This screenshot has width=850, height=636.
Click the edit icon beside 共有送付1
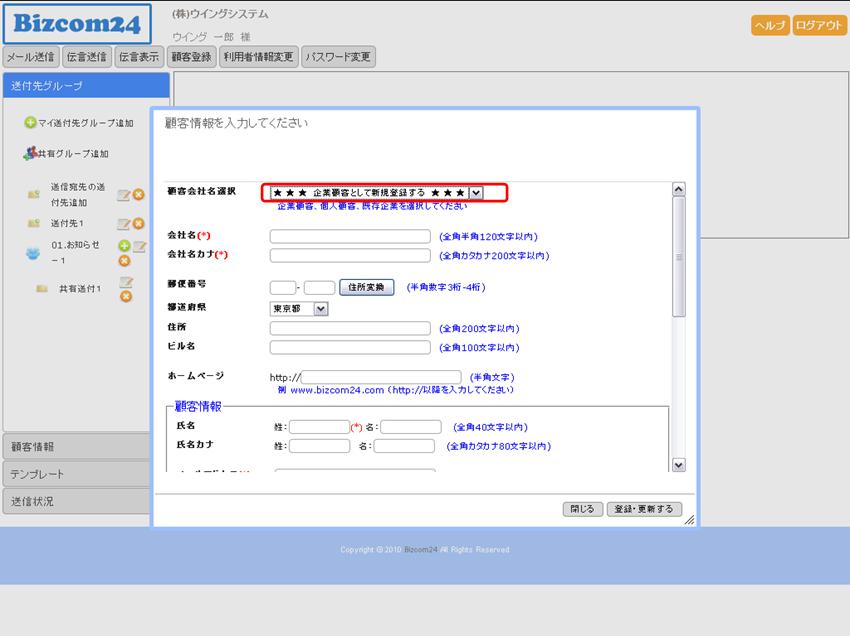tap(126, 283)
